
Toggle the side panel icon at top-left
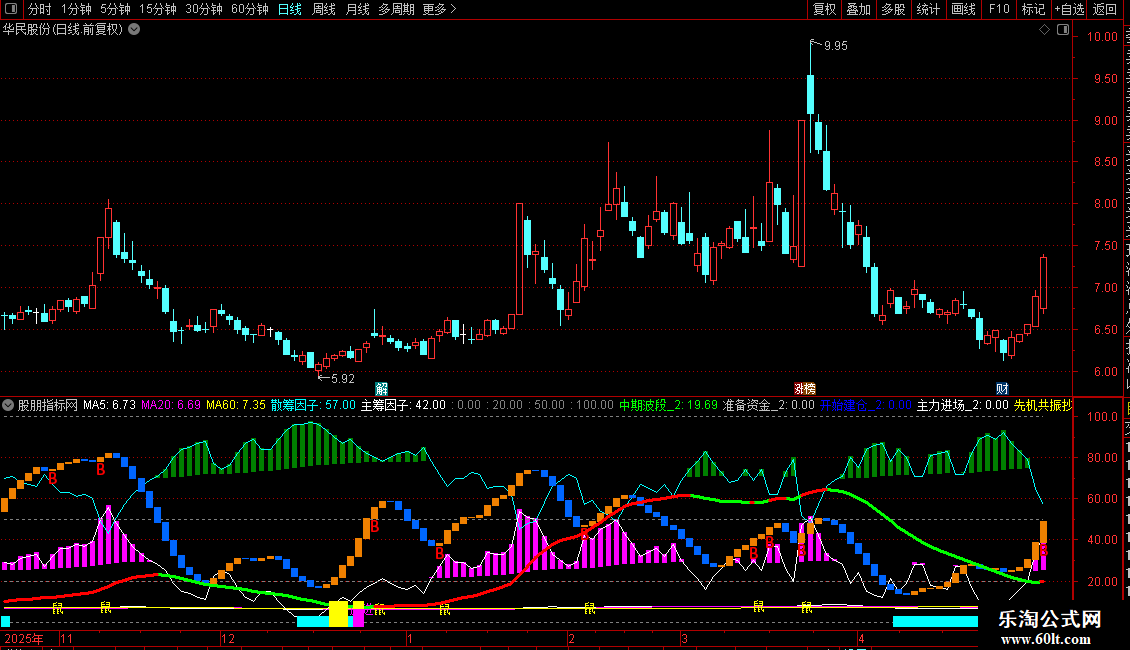(x=11, y=9)
